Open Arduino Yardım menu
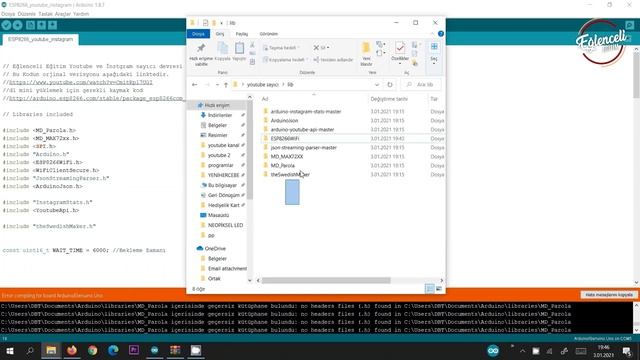 click(x=81, y=13)
